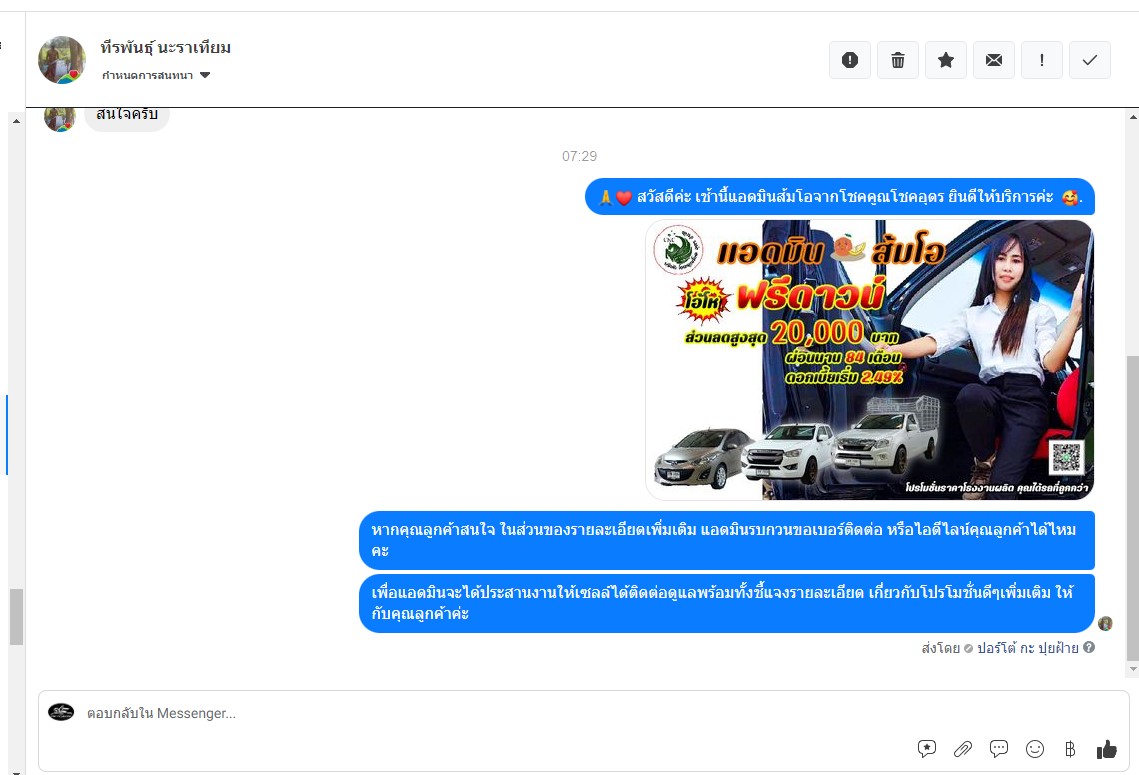Attach a file with paperclip icon
Viewport: 1139px width, 775px height.
click(963, 749)
